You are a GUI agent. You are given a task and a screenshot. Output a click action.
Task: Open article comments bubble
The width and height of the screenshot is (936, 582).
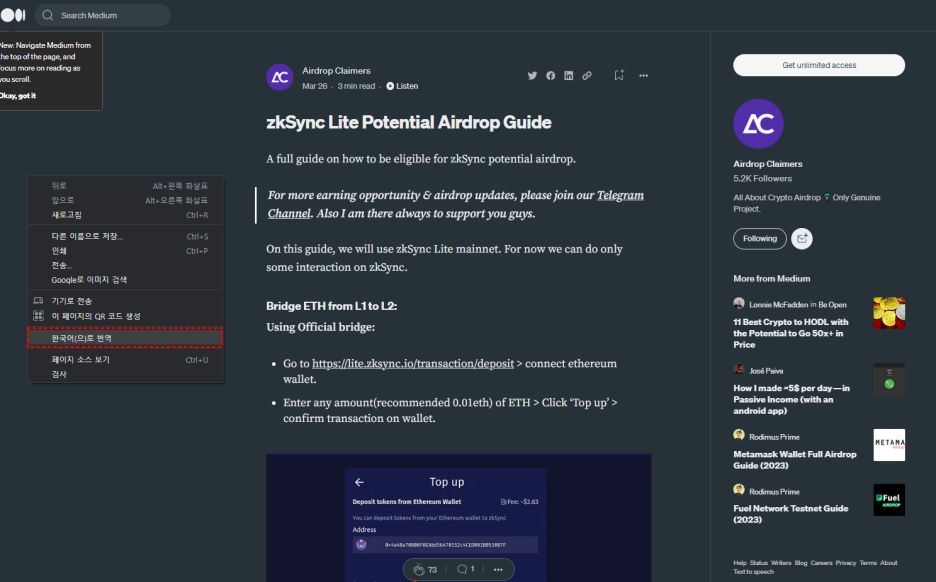(462, 569)
